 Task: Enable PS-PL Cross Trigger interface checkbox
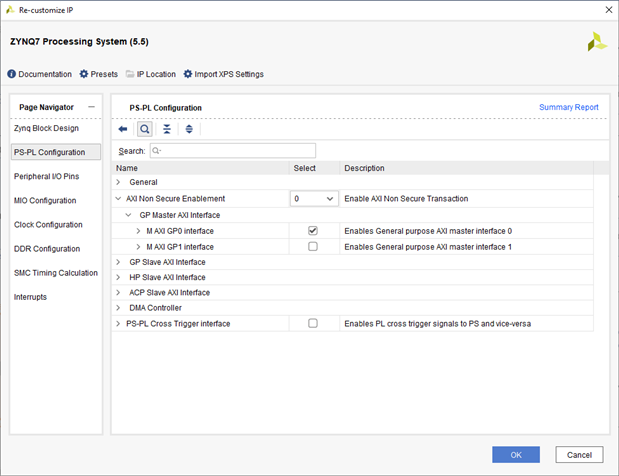[x=313, y=323]
